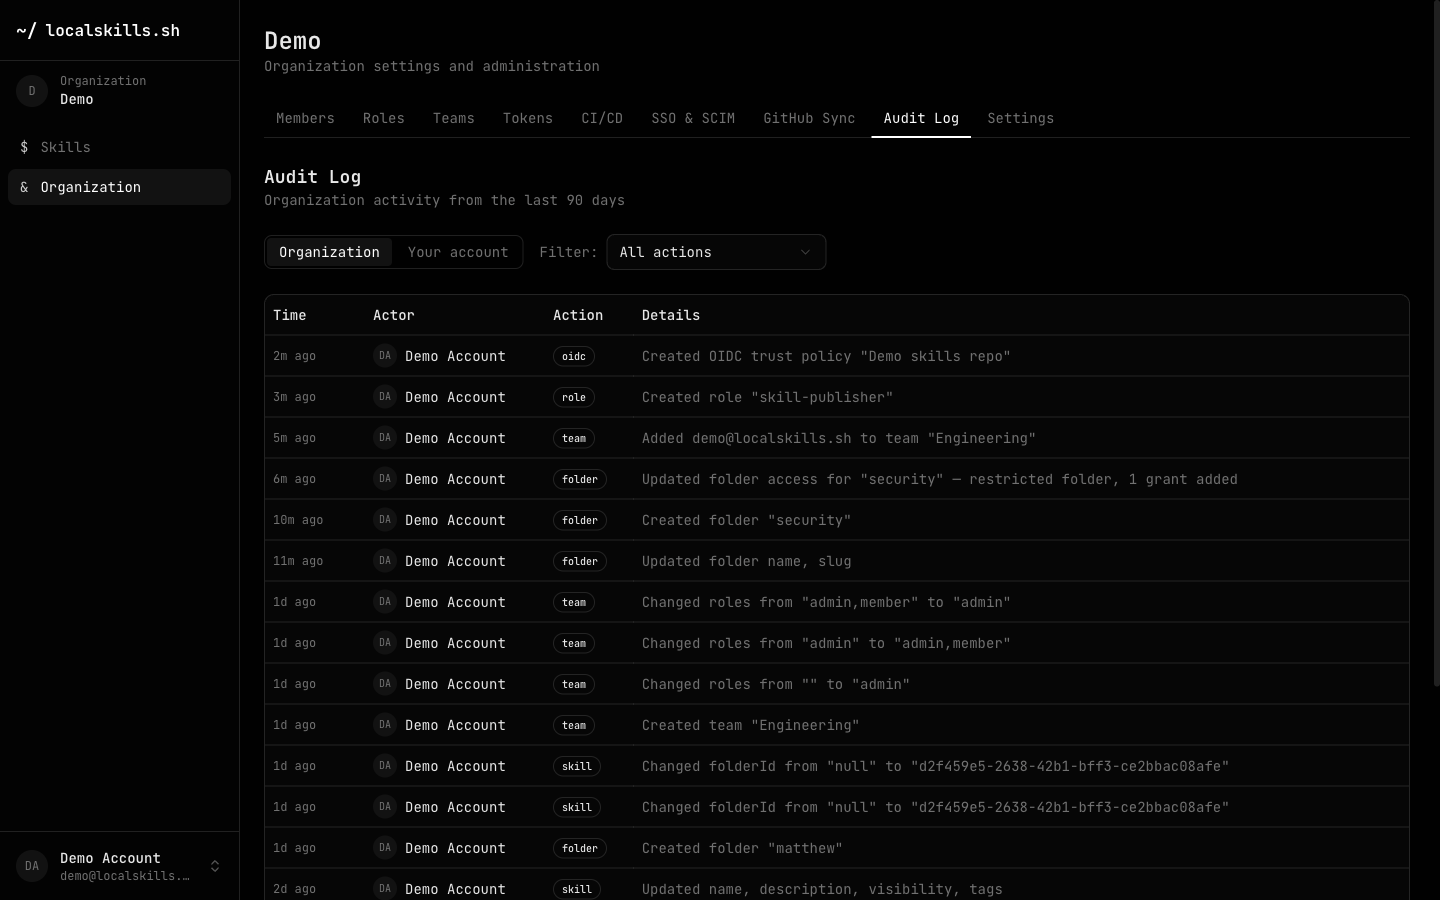1440x900 pixels.
Task: Click the 'Updated folder access for "security"' entry
Action: (x=940, y=479)
